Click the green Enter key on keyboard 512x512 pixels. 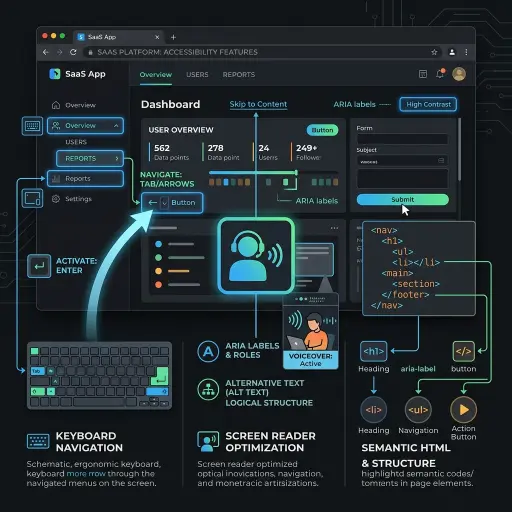160,376
